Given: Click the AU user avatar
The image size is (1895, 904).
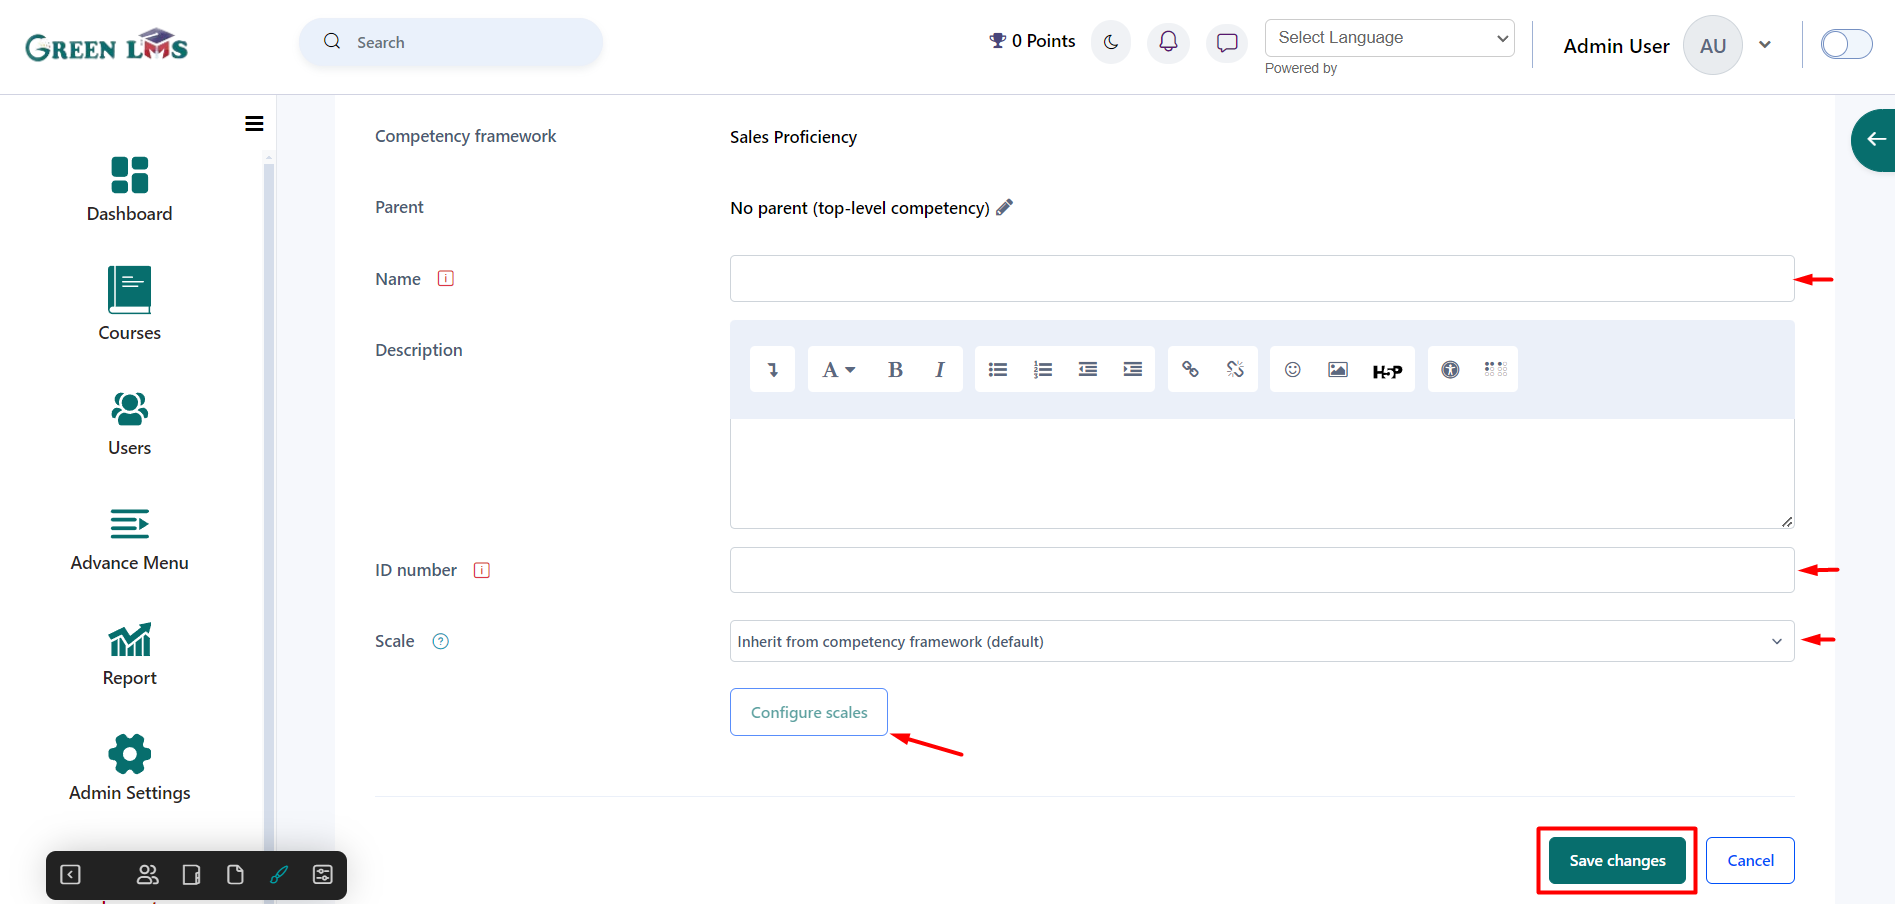Looking at the screenshot, I should 1713,45.
